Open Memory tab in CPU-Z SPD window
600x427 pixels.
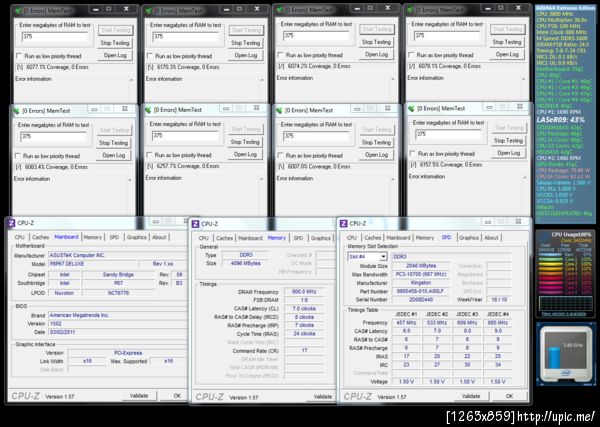pos(425,238)
